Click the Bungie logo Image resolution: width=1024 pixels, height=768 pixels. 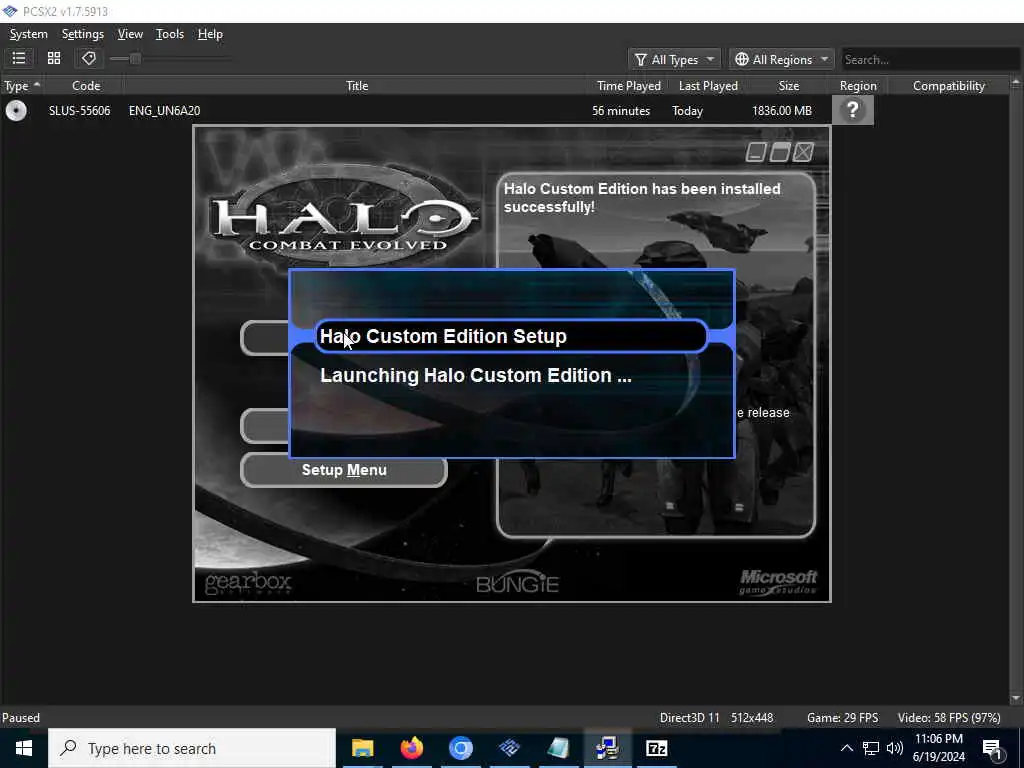[x=517, y=581]
